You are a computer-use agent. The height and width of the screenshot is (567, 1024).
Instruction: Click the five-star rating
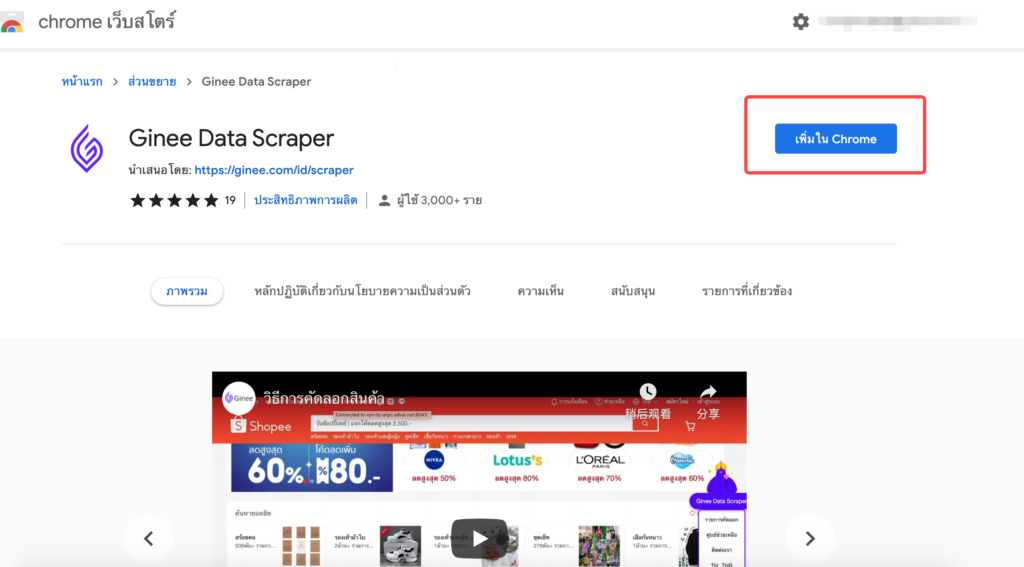pyautogui.click(x=174, y=201)
